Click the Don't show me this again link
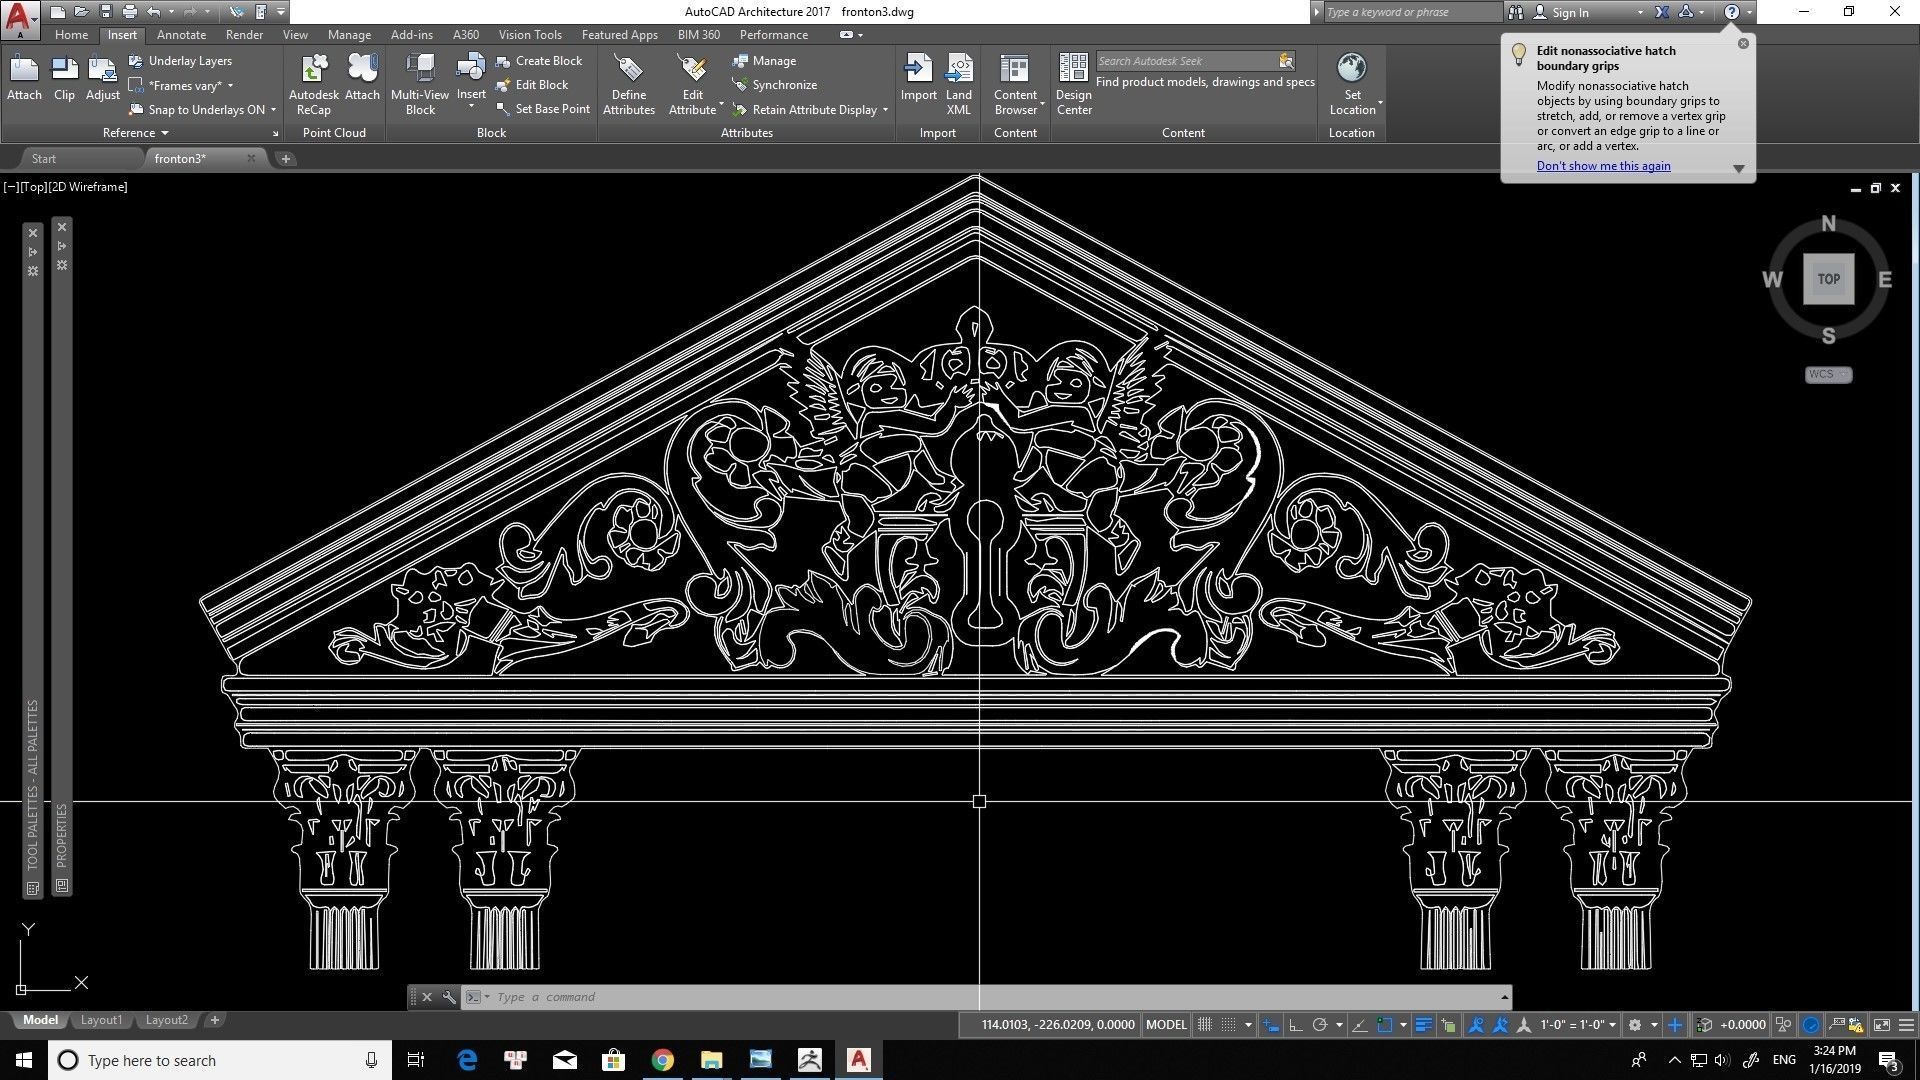1920x1080 pixels. (x=1603, y=166)
